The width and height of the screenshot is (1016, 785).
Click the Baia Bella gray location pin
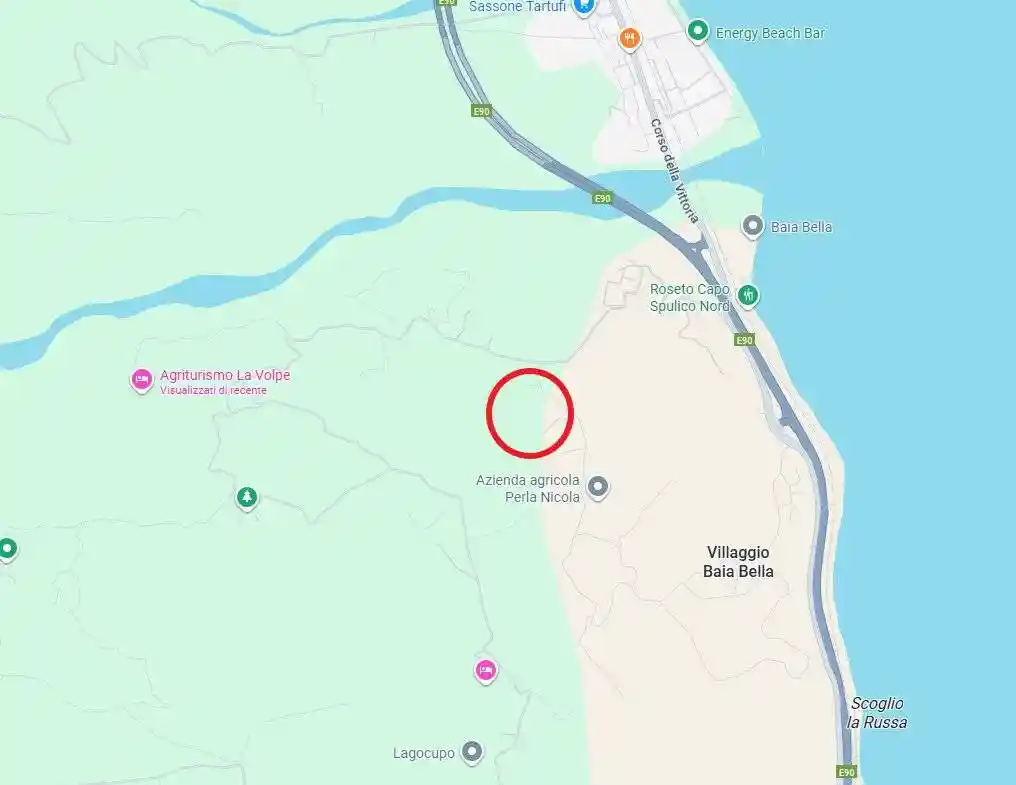point(752,226)
